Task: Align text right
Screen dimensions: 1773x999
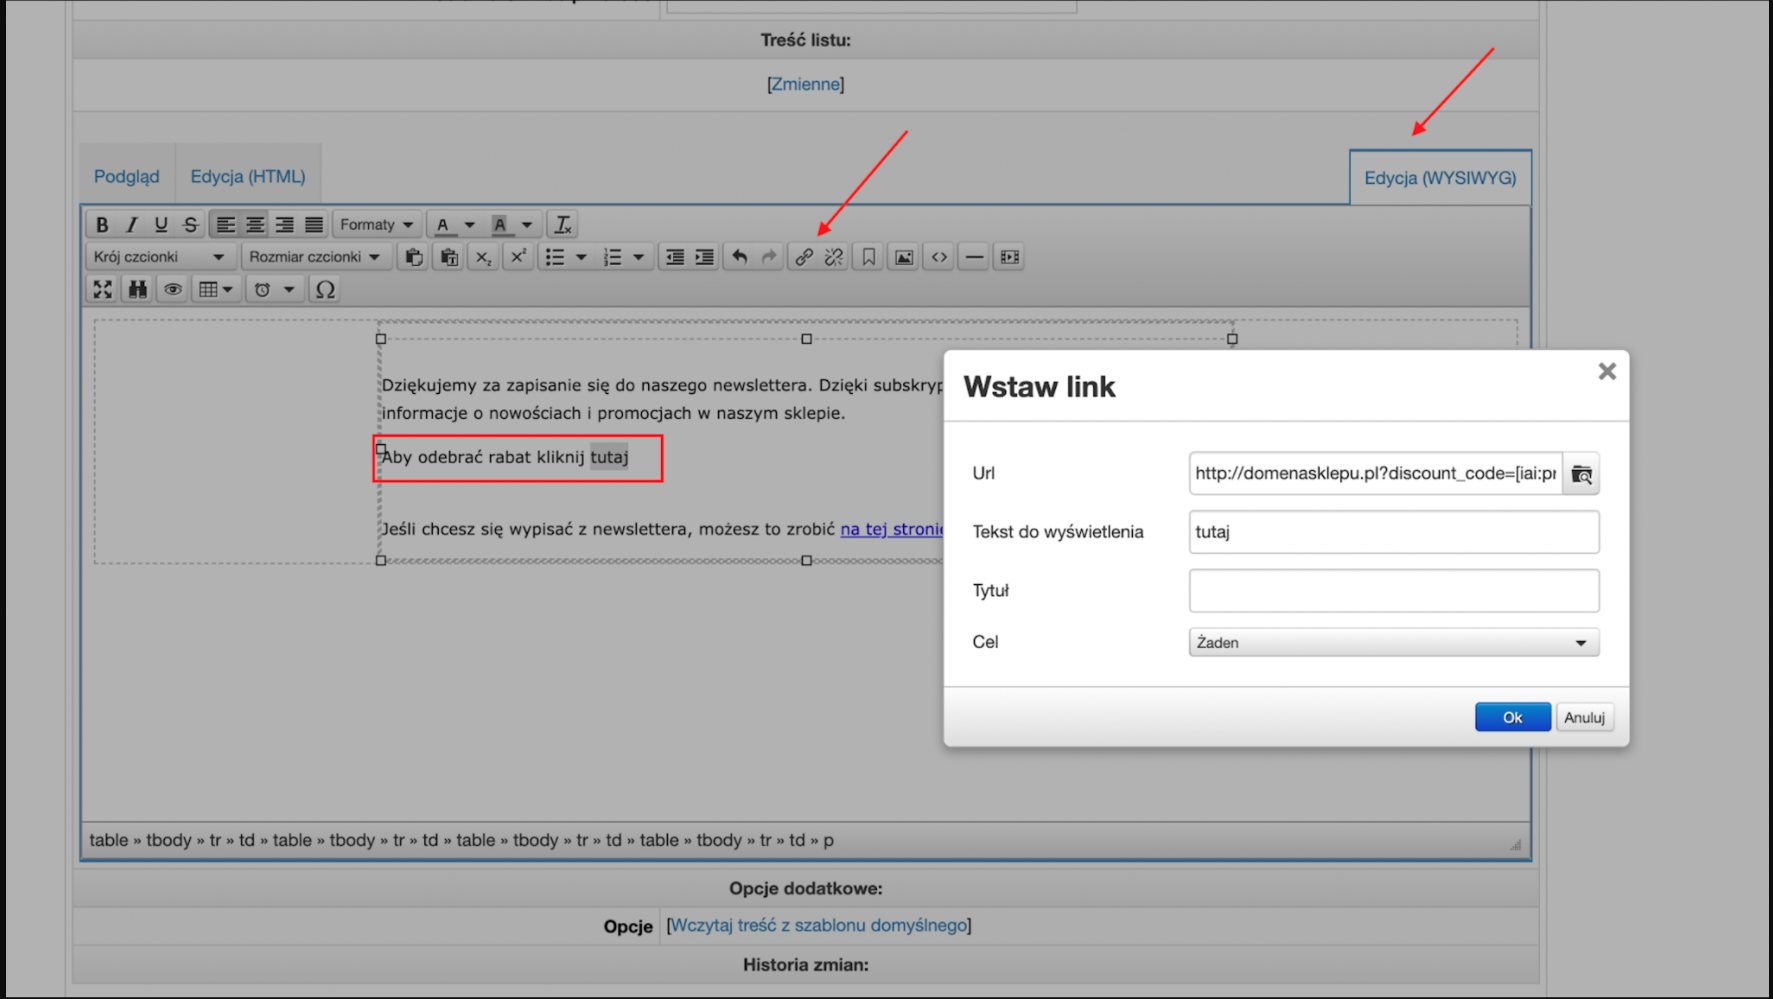Action: [285, 225]
